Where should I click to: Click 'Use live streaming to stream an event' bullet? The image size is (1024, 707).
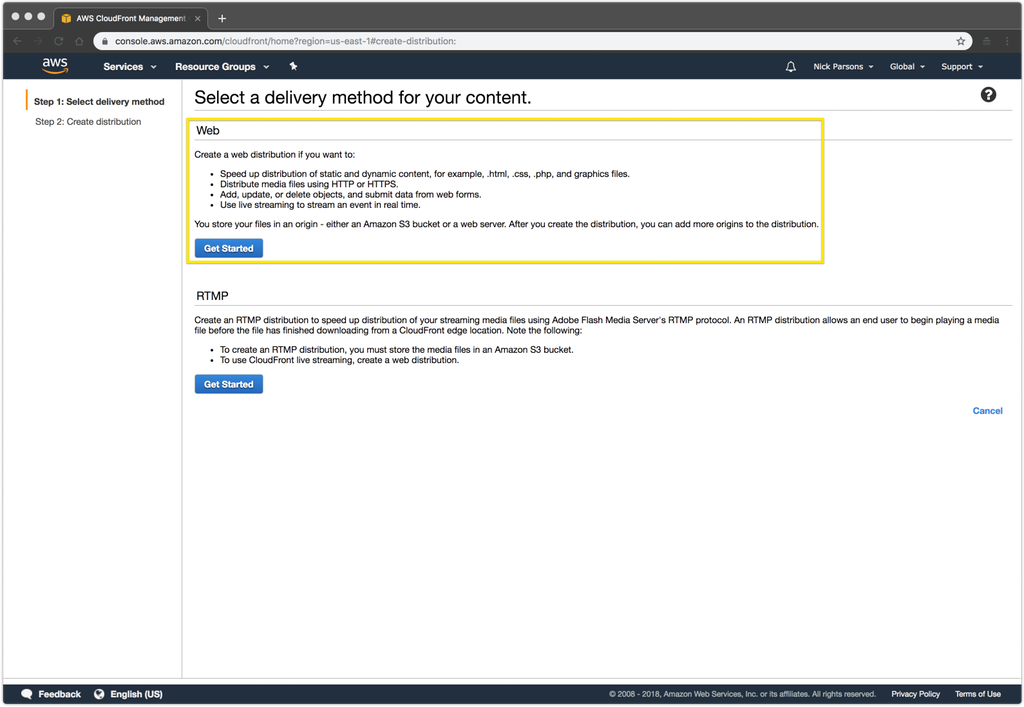(x=320, y=204)
